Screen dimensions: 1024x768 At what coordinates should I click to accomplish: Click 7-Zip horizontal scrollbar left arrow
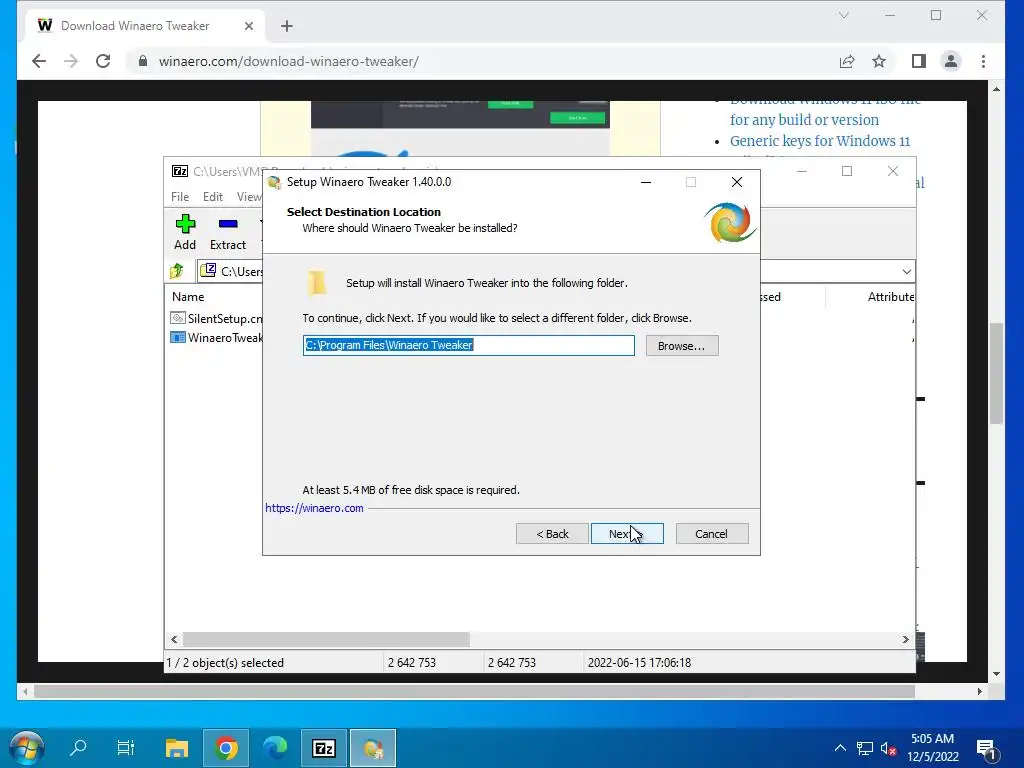174,639
